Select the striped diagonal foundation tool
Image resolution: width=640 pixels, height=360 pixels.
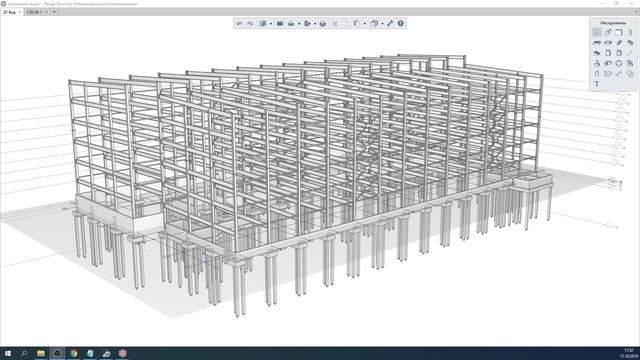630,42
